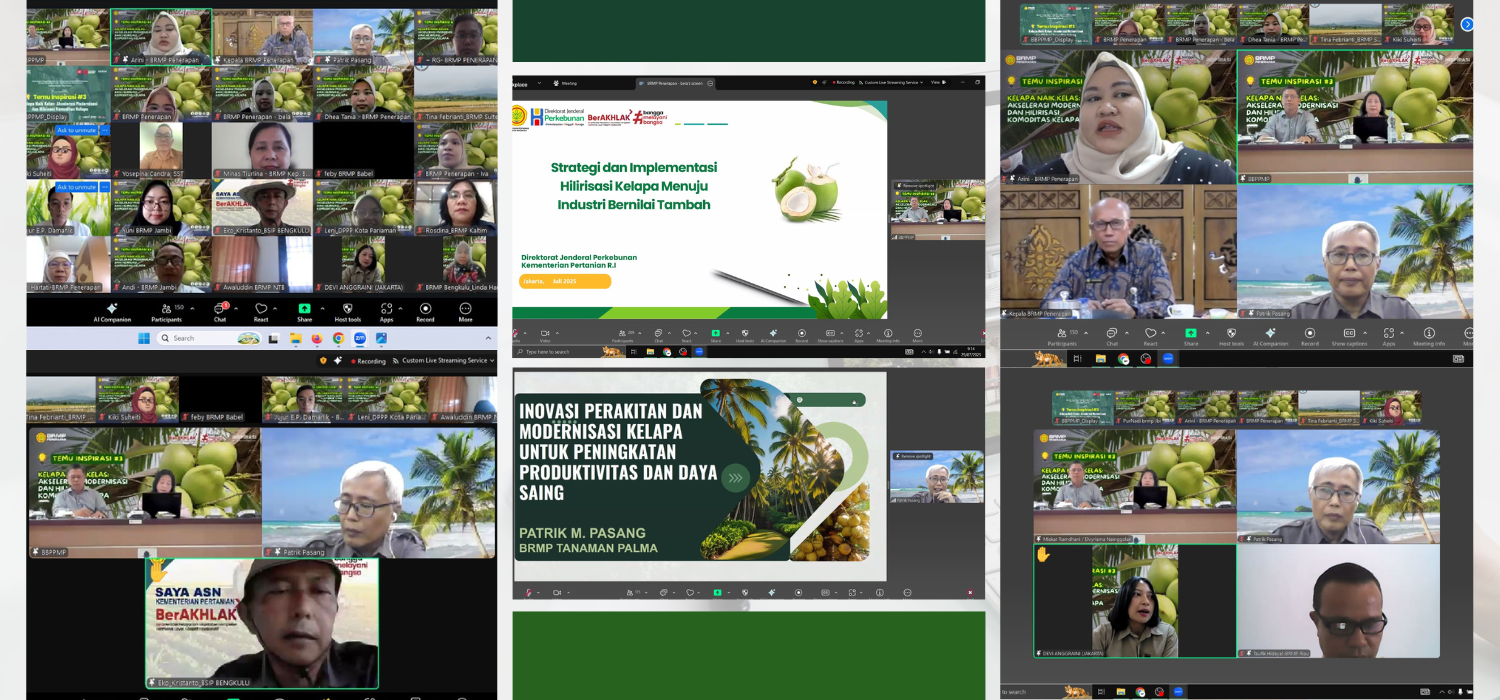This screenshot has width=1500, height=700.
Task: Toggle Record in the gallery-view Zoom toolbar
Action: 425,311
